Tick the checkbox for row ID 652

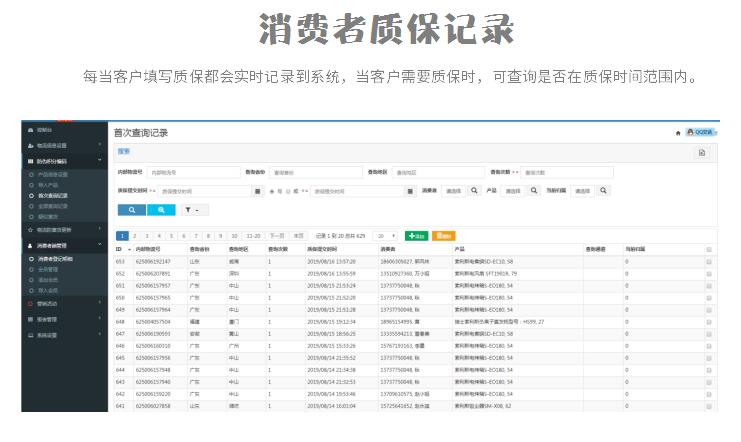tap(709, 274)
